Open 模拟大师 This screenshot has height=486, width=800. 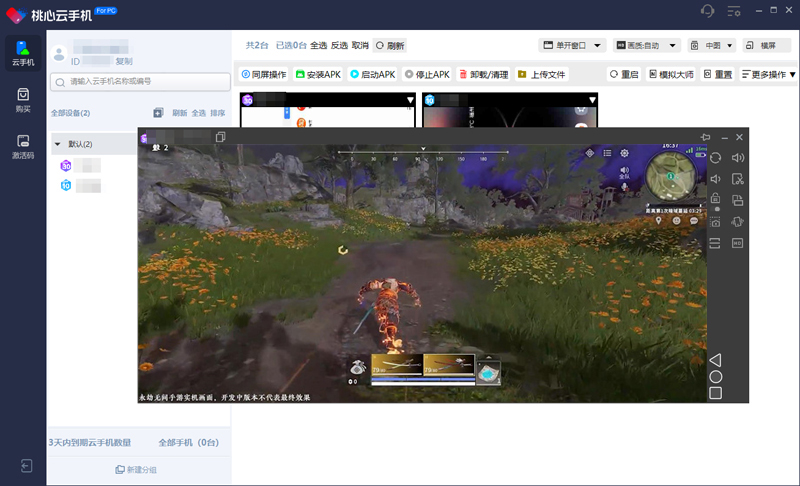point(671,74)
